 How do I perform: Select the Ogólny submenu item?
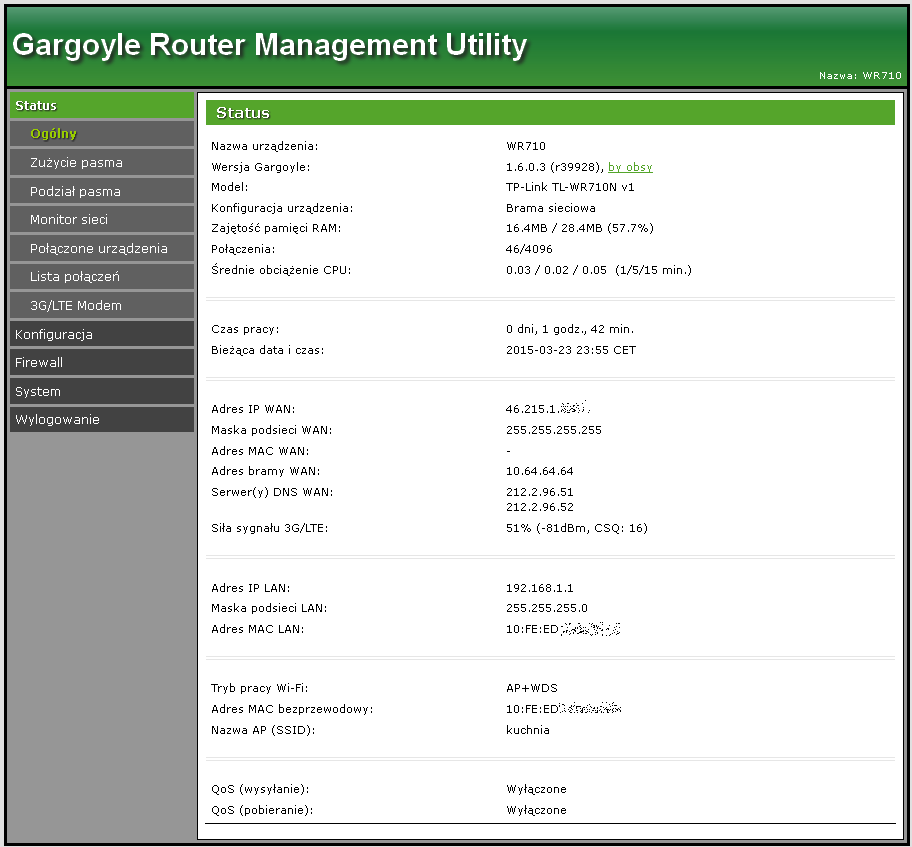click(x=53, y=134)
